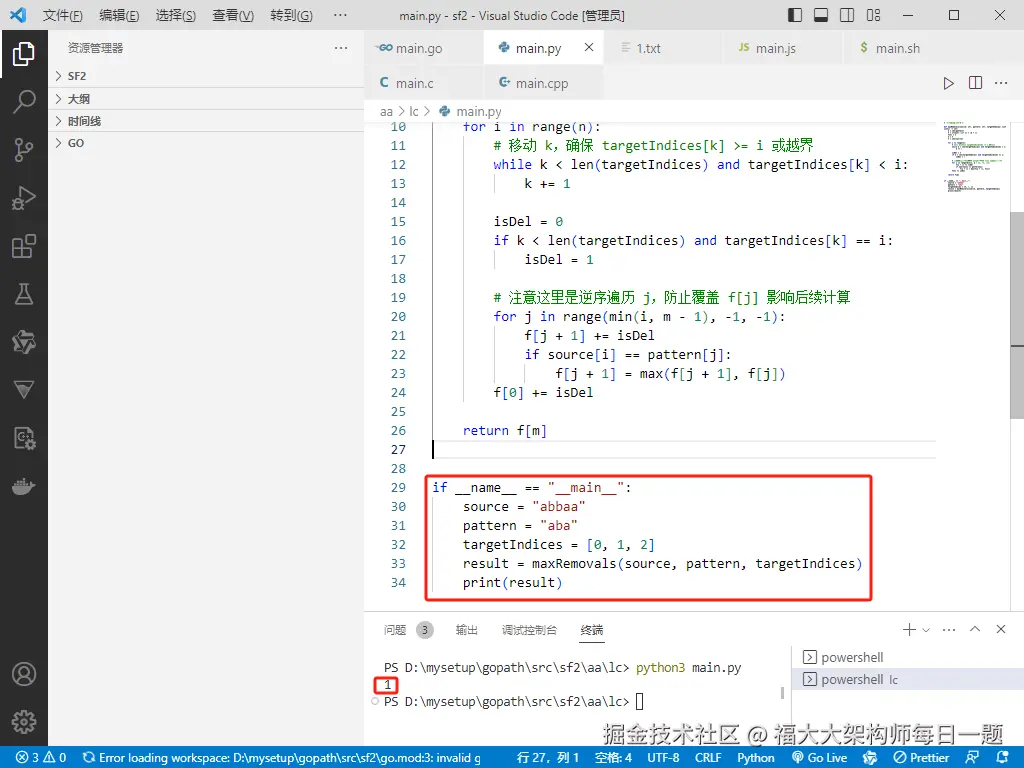Add a new terminal with plus icon
The width and height of the screenshot is (1024, 768).
[908, 630]
